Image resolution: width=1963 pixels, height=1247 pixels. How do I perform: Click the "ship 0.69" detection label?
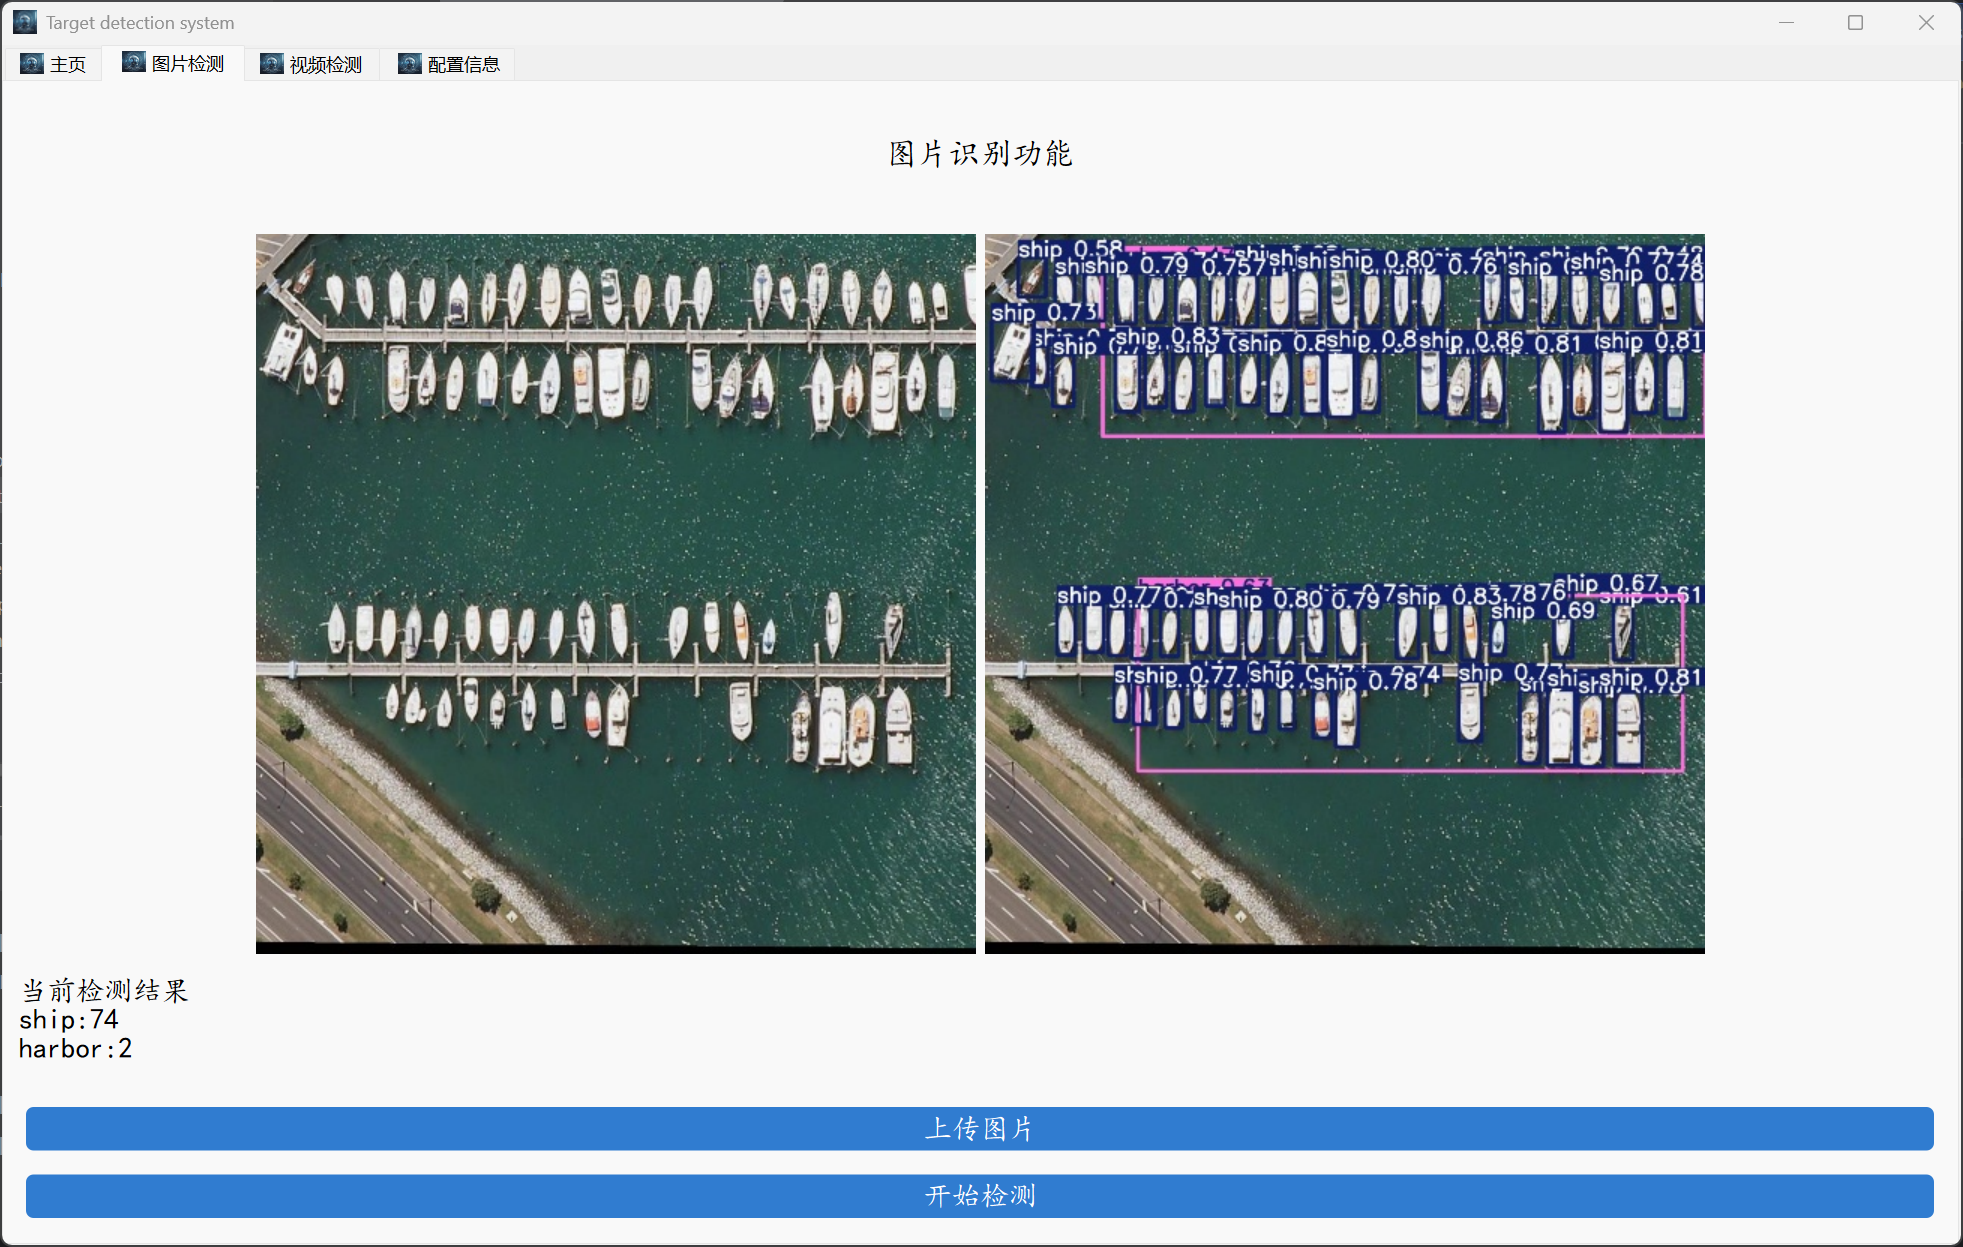pyautogui.click(x=1542, y=611)
